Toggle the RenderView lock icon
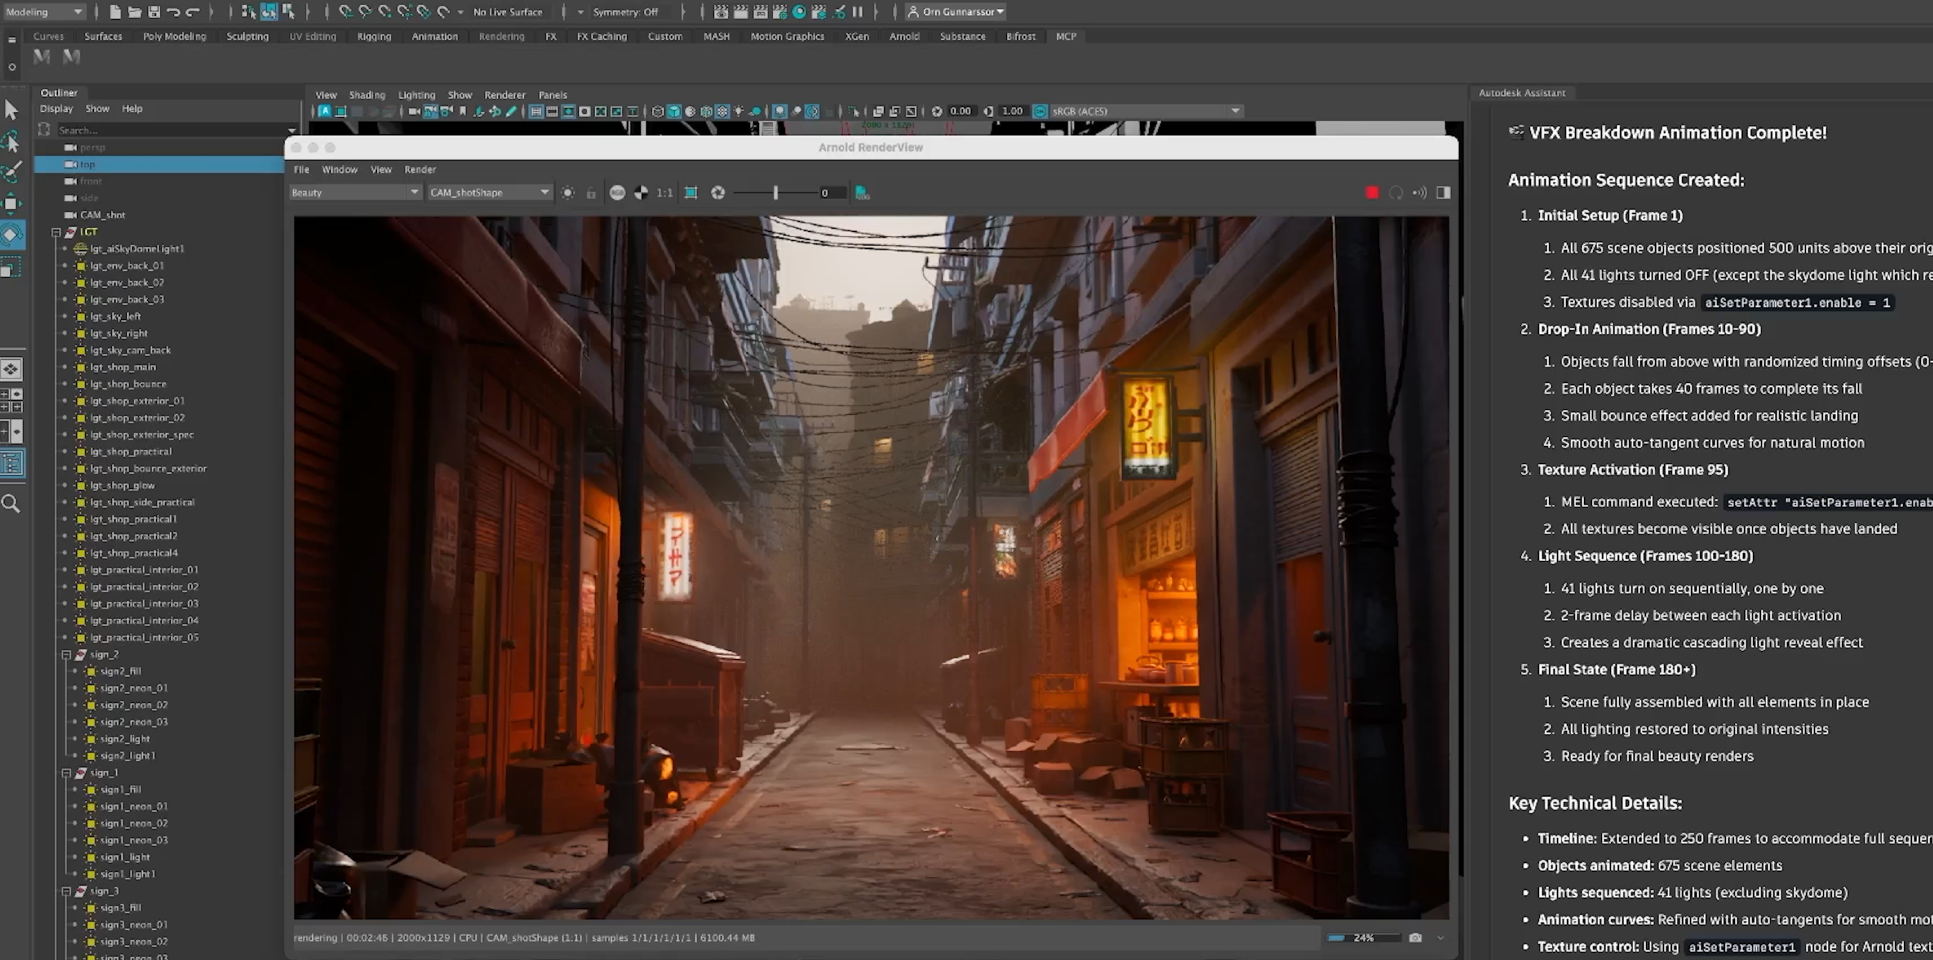The height and width of the screenshot is (960, 1933). pos(591,193)
